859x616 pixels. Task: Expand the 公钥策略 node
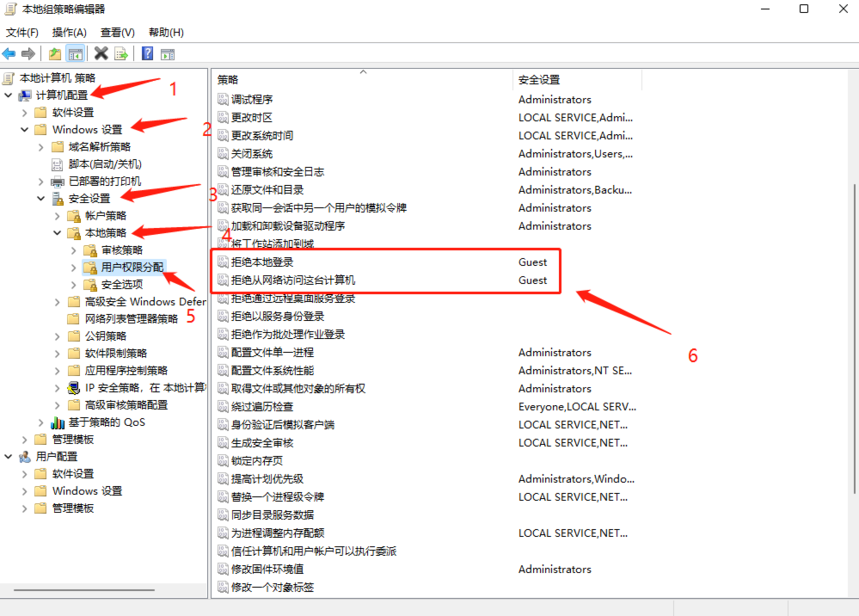coord(57,336)
